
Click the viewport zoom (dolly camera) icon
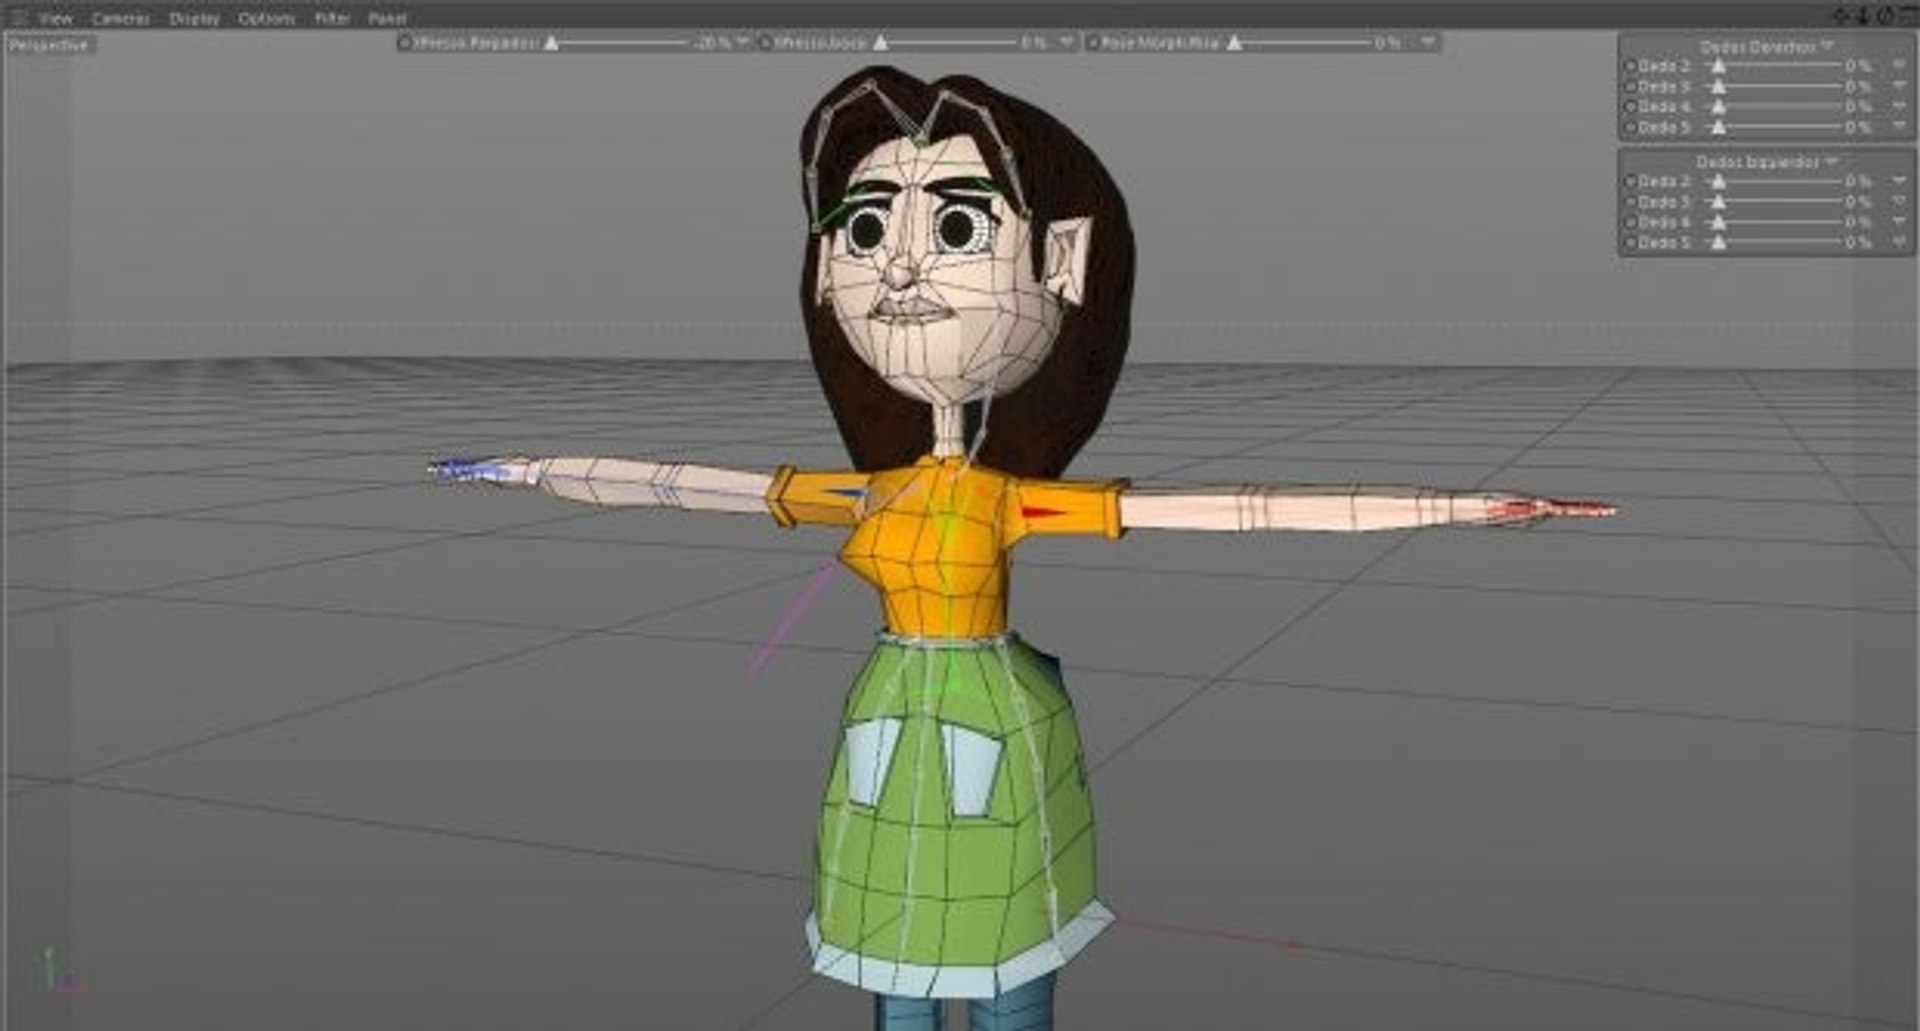(x=1862, y=15)
